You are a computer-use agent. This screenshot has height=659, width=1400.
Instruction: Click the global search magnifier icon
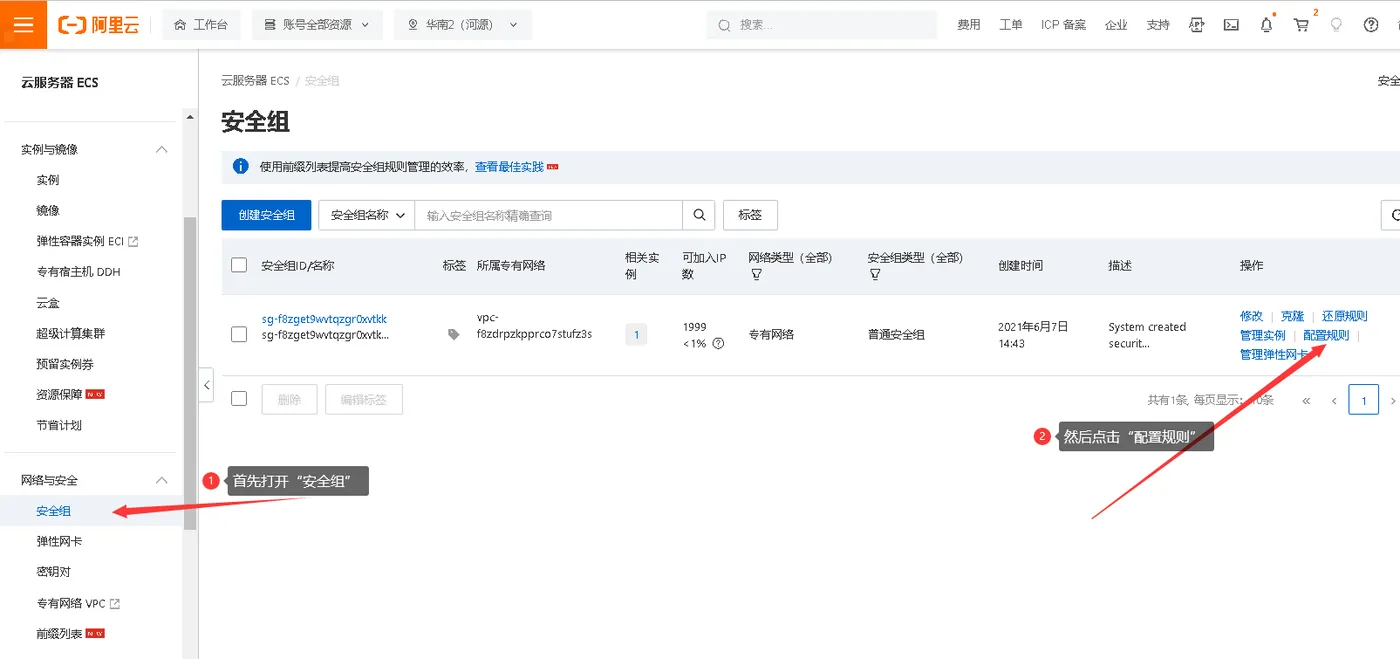(x=724, y=25)
